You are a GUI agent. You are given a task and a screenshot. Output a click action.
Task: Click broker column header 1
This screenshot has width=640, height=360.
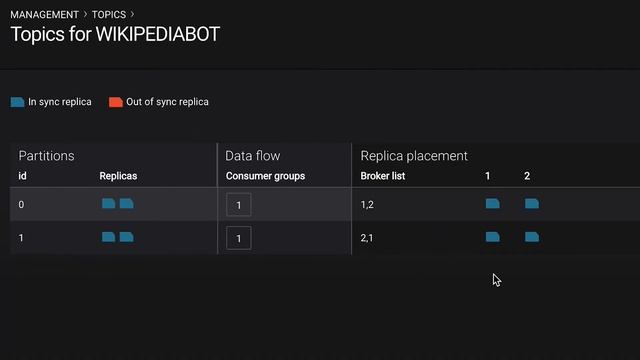click(487, 176)
